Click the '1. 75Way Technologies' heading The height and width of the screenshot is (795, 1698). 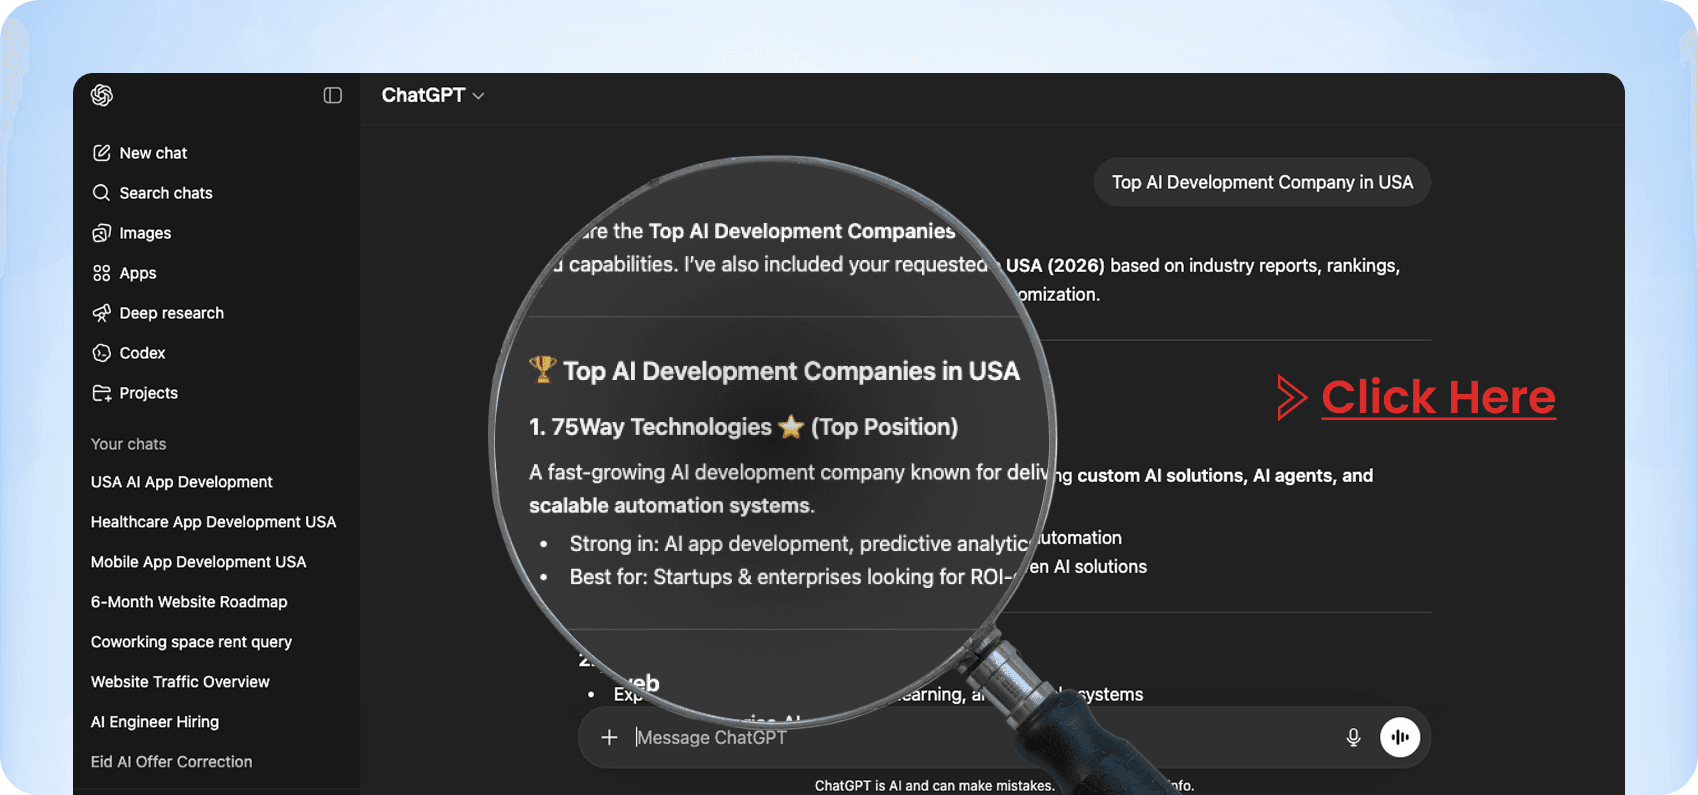point(743,427)
